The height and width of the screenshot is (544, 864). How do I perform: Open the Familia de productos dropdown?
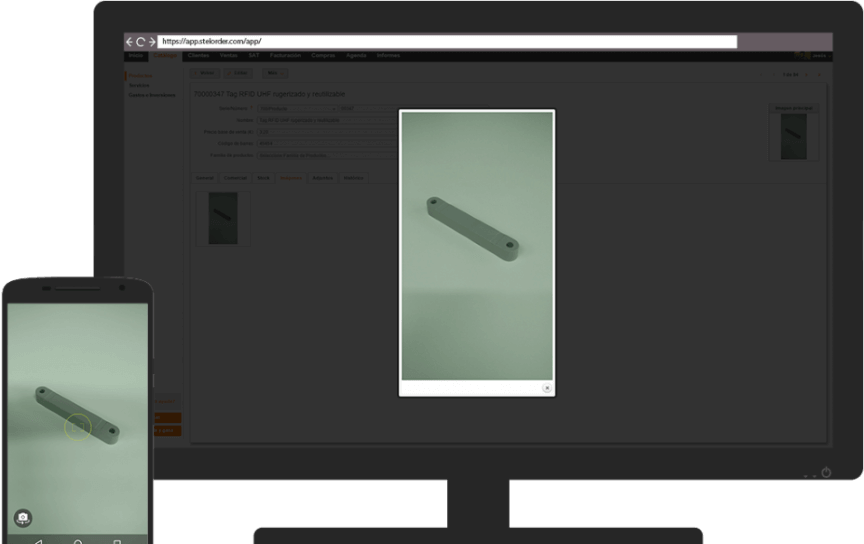tap(328, 156)
